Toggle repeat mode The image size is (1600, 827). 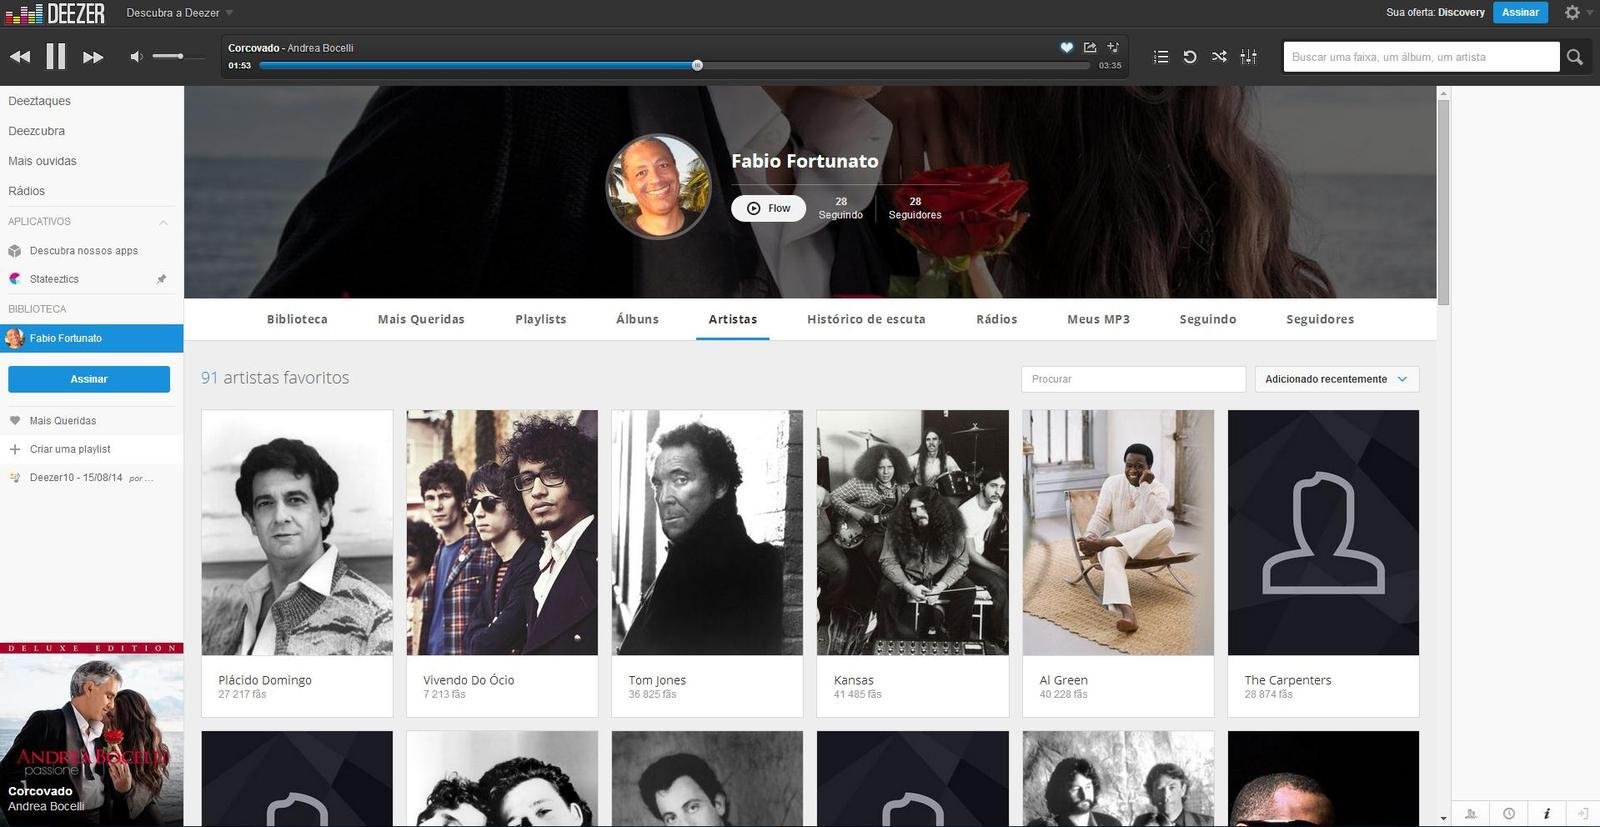[x=1190, y=57]
